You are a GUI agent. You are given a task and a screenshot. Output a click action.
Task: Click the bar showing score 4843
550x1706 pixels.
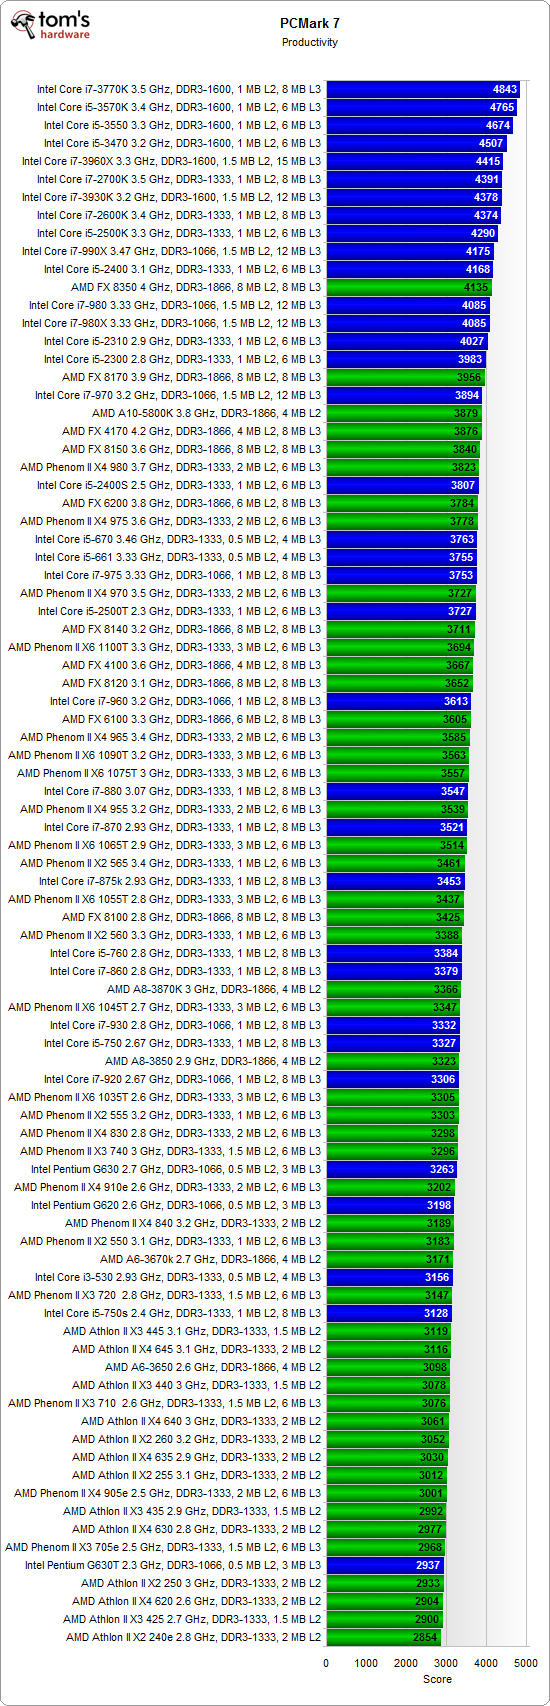tap(424, 89)
